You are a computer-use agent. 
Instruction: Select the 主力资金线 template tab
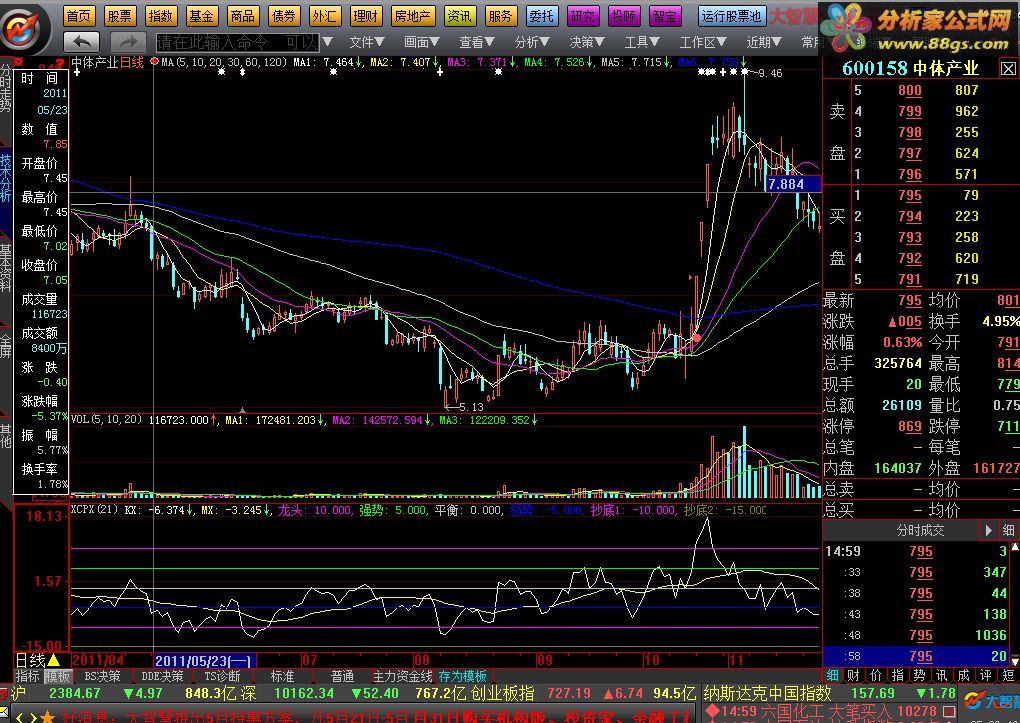click(x=403, y=677)
